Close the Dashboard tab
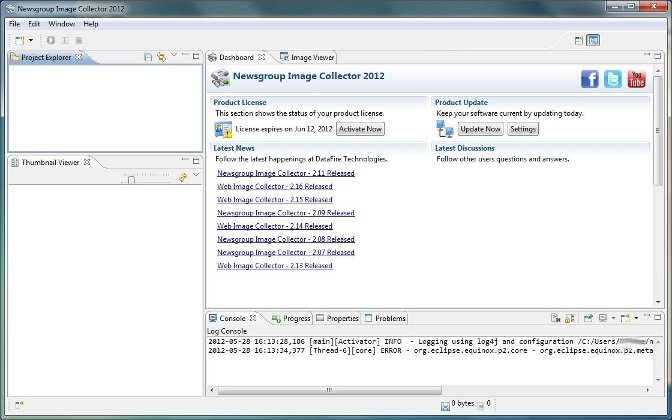The height and width of the screenshot is (420, 672). point(262,57)
